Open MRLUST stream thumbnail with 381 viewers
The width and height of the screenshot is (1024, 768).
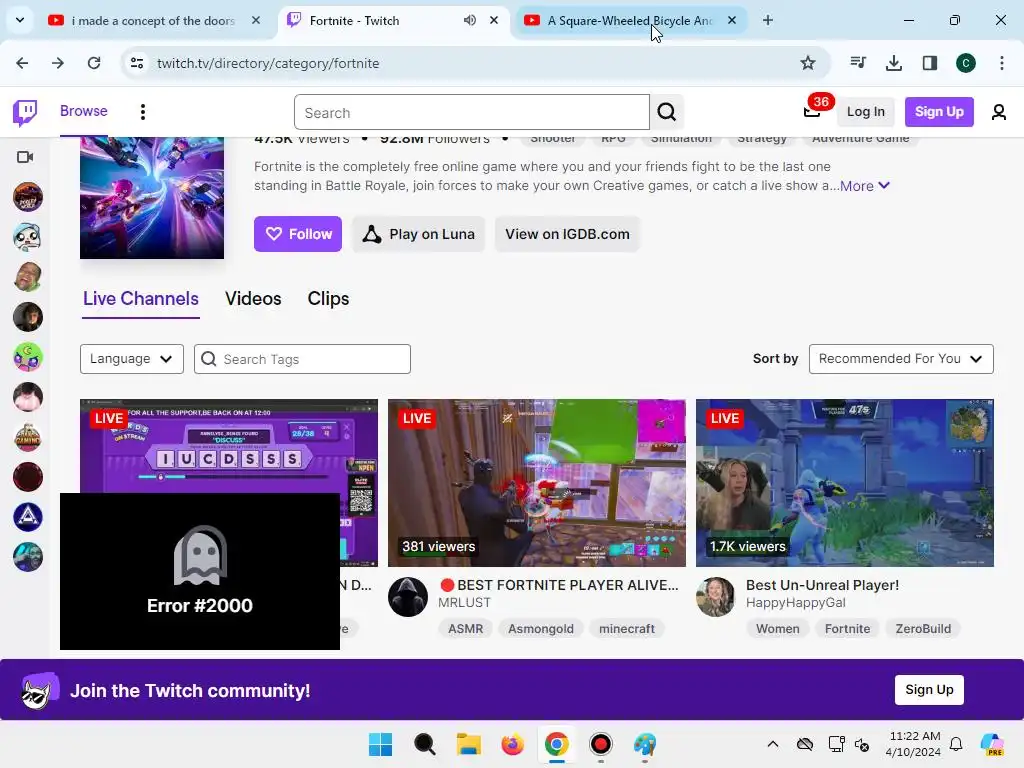pos(537,483)
